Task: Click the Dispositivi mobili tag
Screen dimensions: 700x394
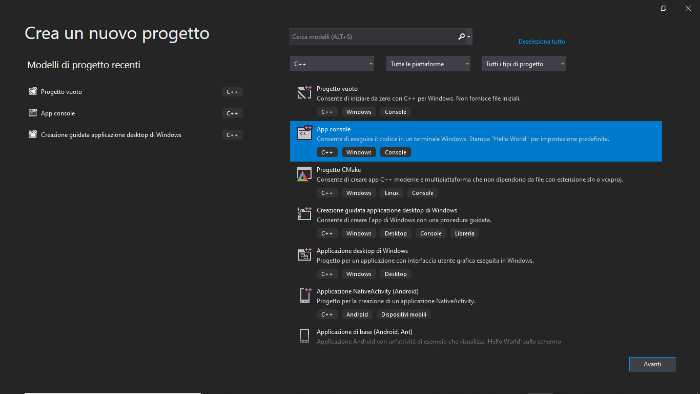Action: click(x=404, y=314)
